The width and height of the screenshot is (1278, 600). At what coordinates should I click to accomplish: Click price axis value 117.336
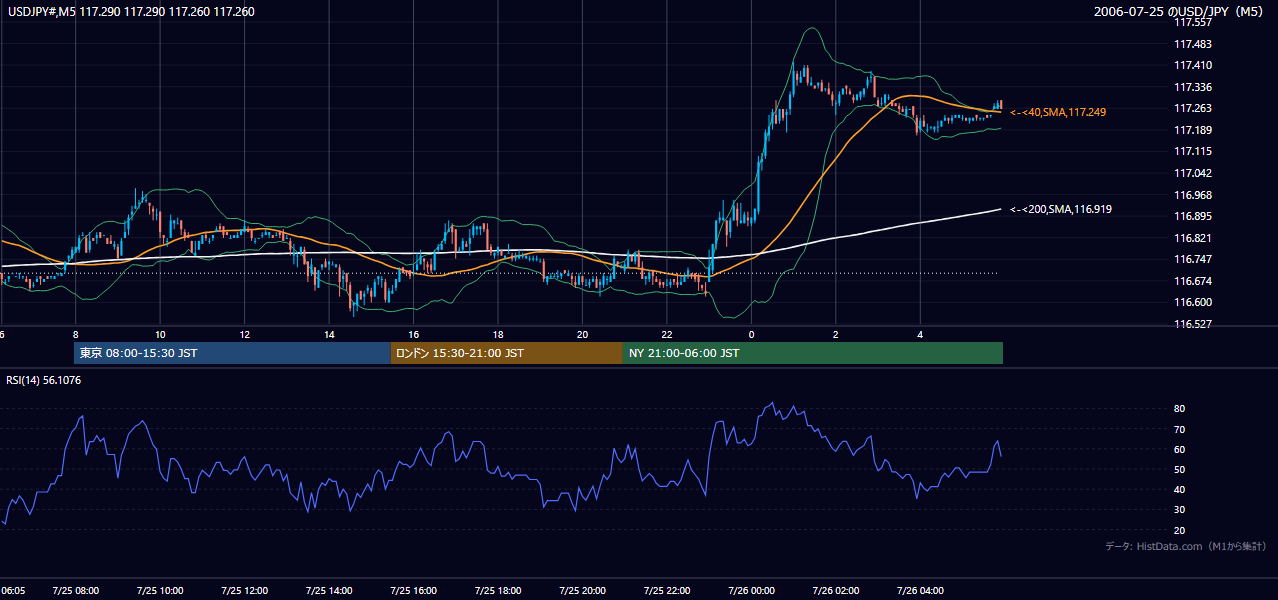click(1193, 87)
